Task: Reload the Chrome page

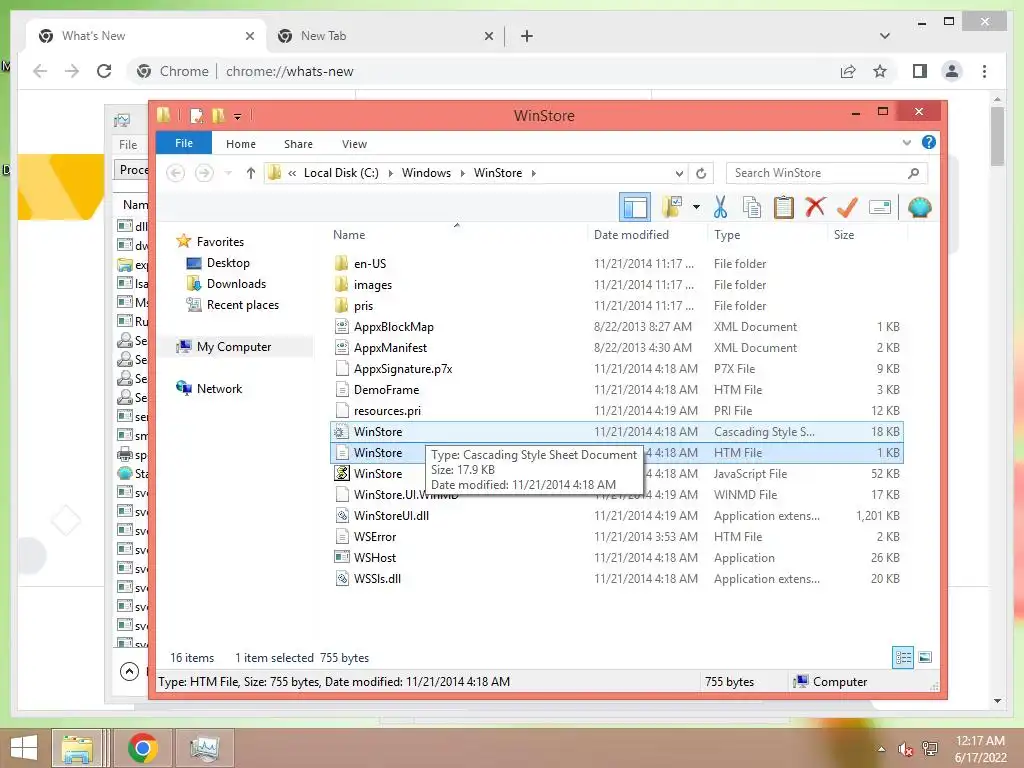Action: pos(104,71)
